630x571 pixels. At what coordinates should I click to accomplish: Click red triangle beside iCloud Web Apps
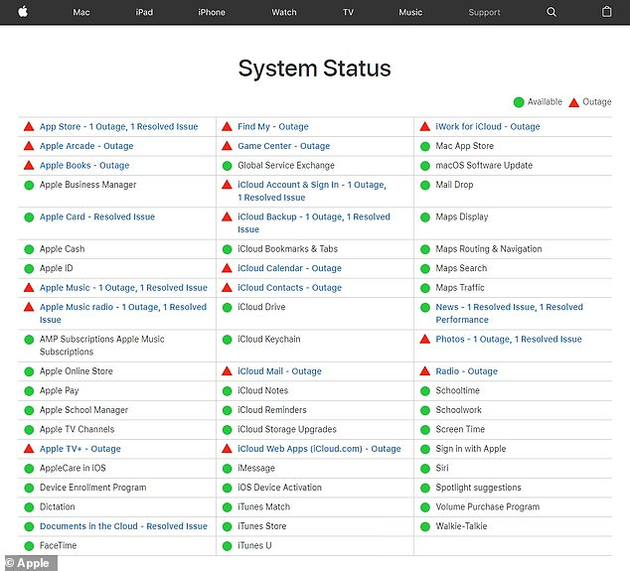click(227, 448)
